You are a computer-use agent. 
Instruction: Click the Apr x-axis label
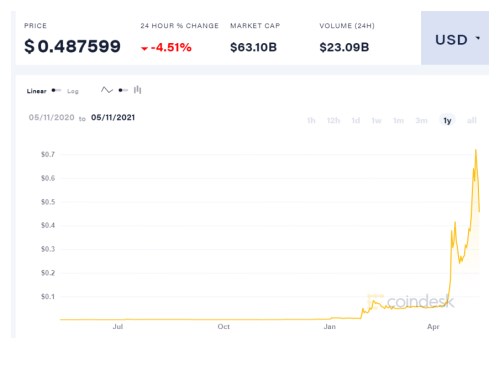tap(433, 327)
